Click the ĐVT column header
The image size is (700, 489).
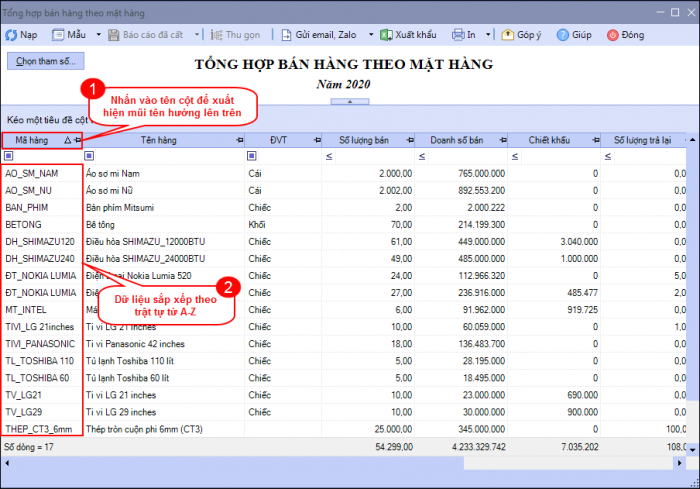click(277, 141)
